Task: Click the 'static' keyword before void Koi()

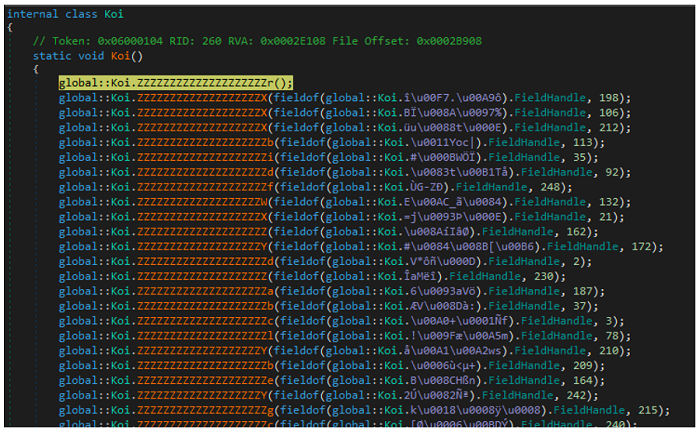Action: (x=52, y=56)
